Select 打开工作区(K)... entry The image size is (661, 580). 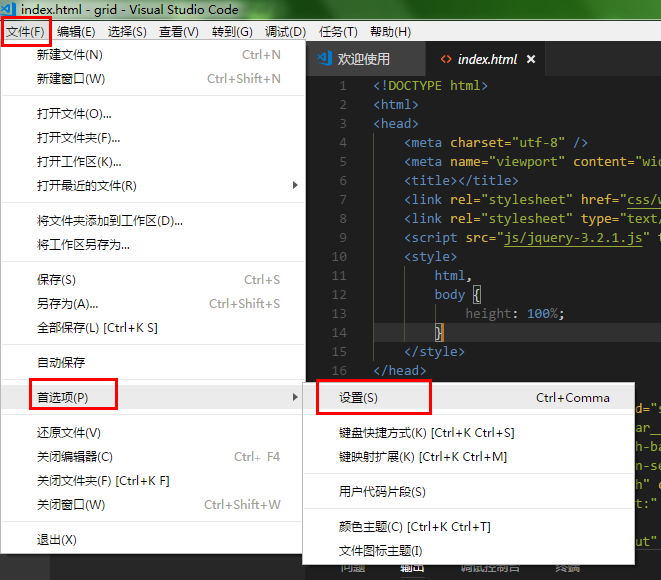[153, 162]
